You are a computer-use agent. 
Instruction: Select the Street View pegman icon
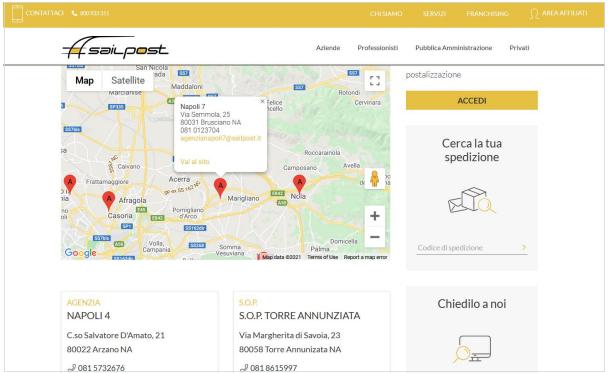[375, 179]
